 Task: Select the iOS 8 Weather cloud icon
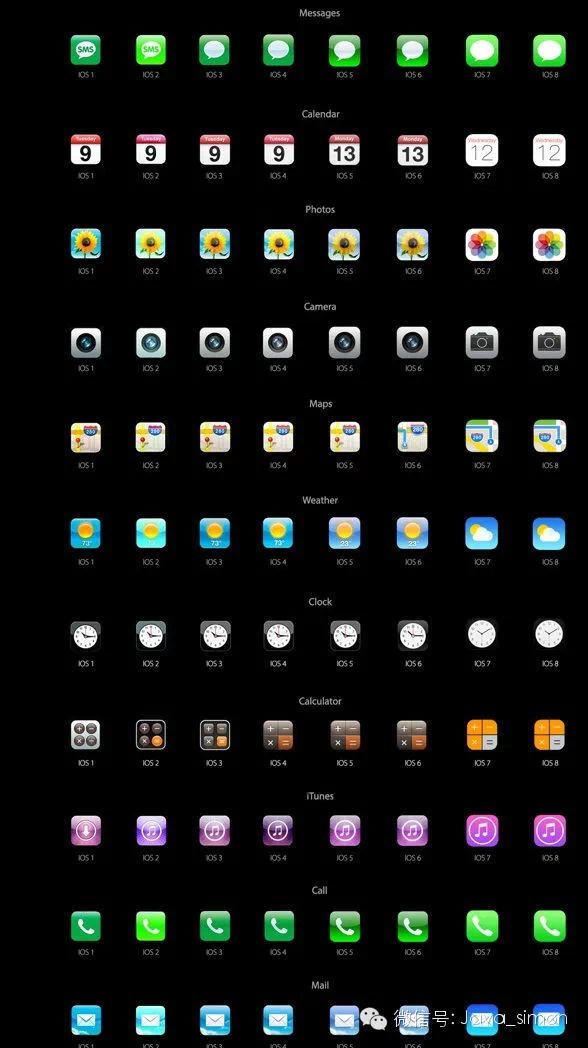click(x=549, y=533)
